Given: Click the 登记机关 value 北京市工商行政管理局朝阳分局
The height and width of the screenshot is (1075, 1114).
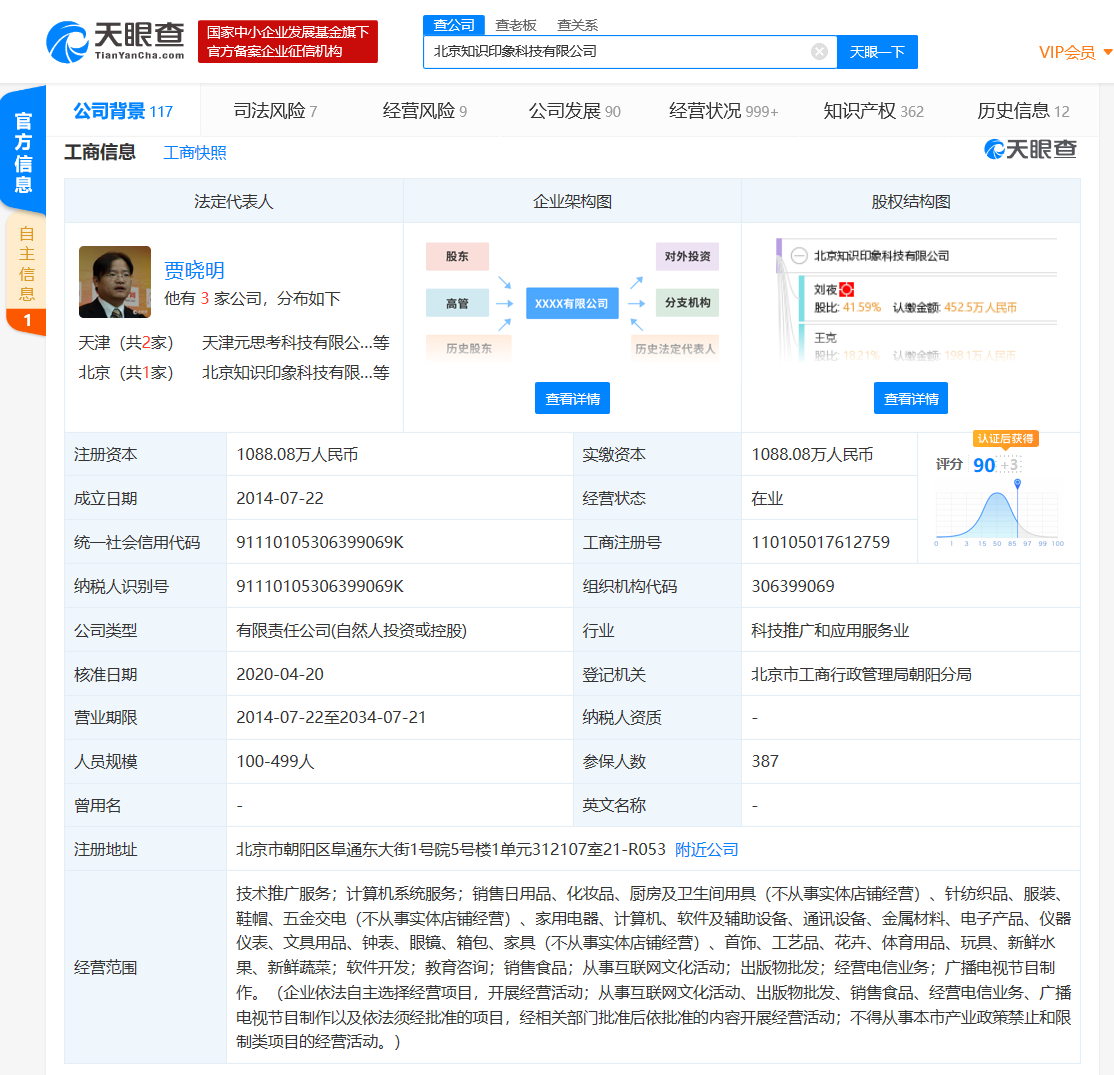Looking at the screenshot, I should (x=861, y=675).
